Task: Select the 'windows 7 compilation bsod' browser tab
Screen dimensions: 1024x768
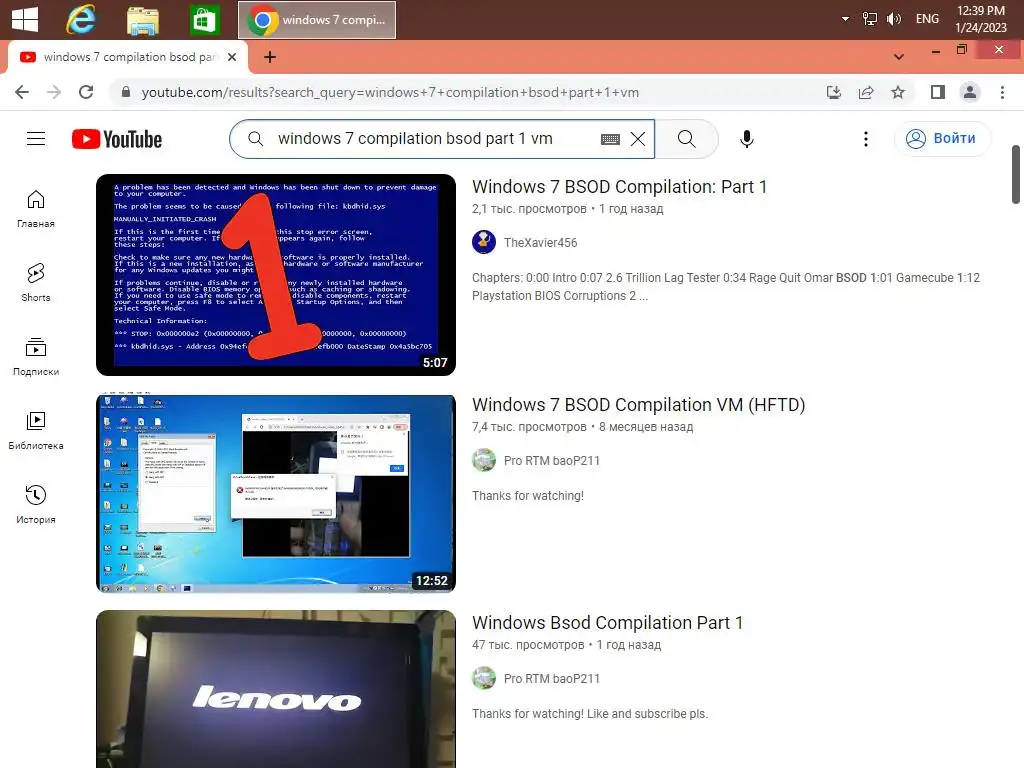Action: pos(127,57)
